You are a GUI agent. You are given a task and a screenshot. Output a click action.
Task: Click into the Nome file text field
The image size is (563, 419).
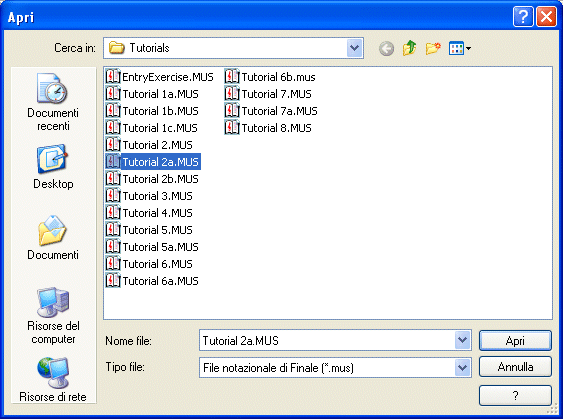(327, 340)
